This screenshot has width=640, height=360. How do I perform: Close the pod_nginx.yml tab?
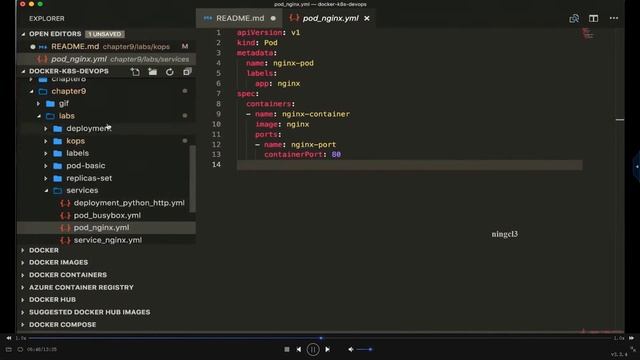click(367, 18)
